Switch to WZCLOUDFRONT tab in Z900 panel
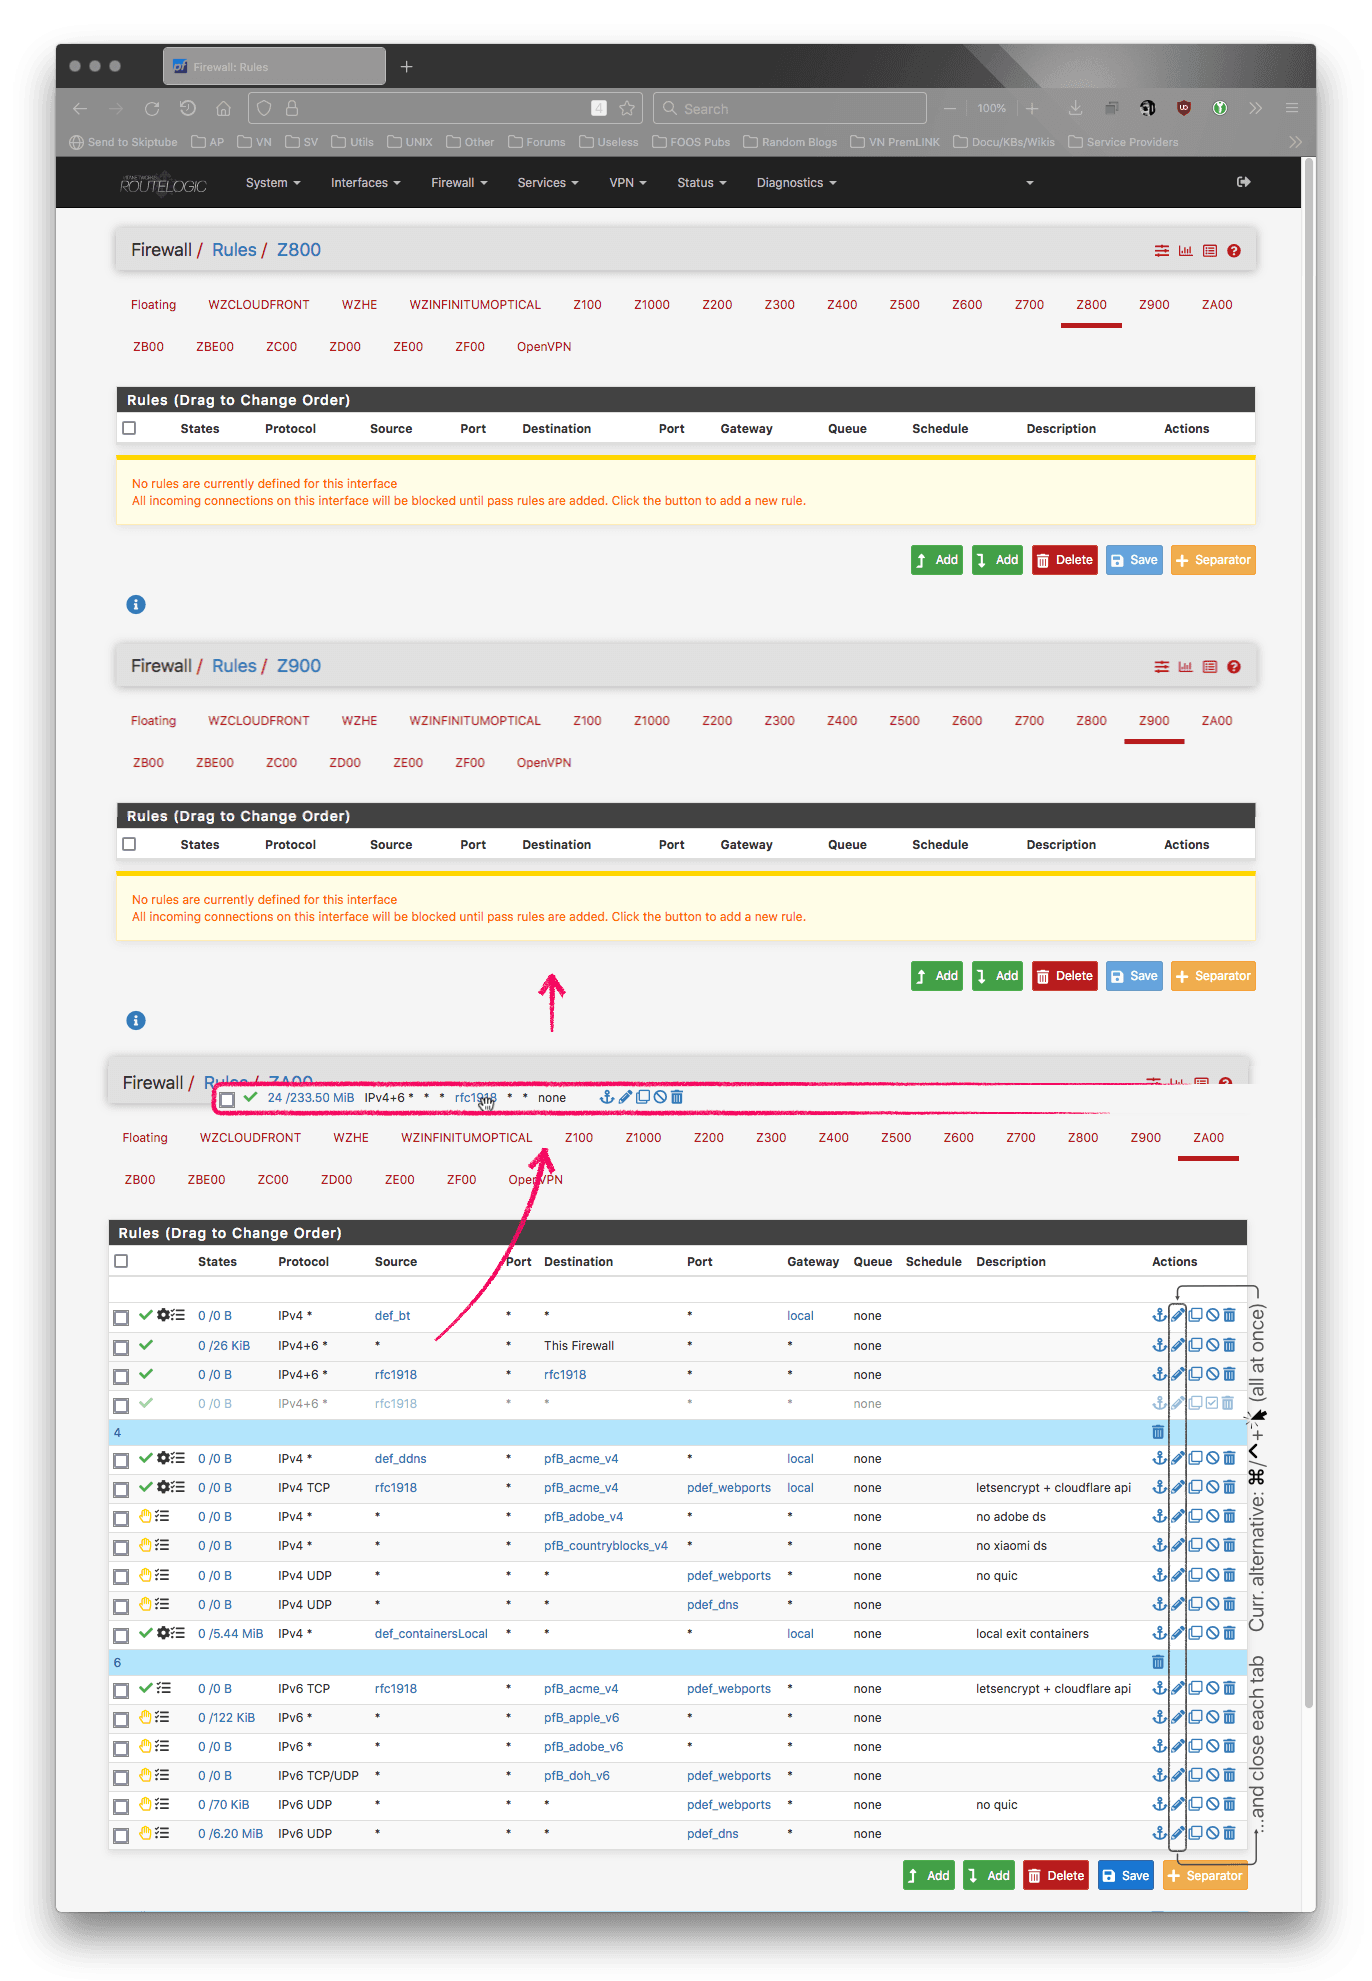Screen dimensions: 1372x1981 [258, 721]
